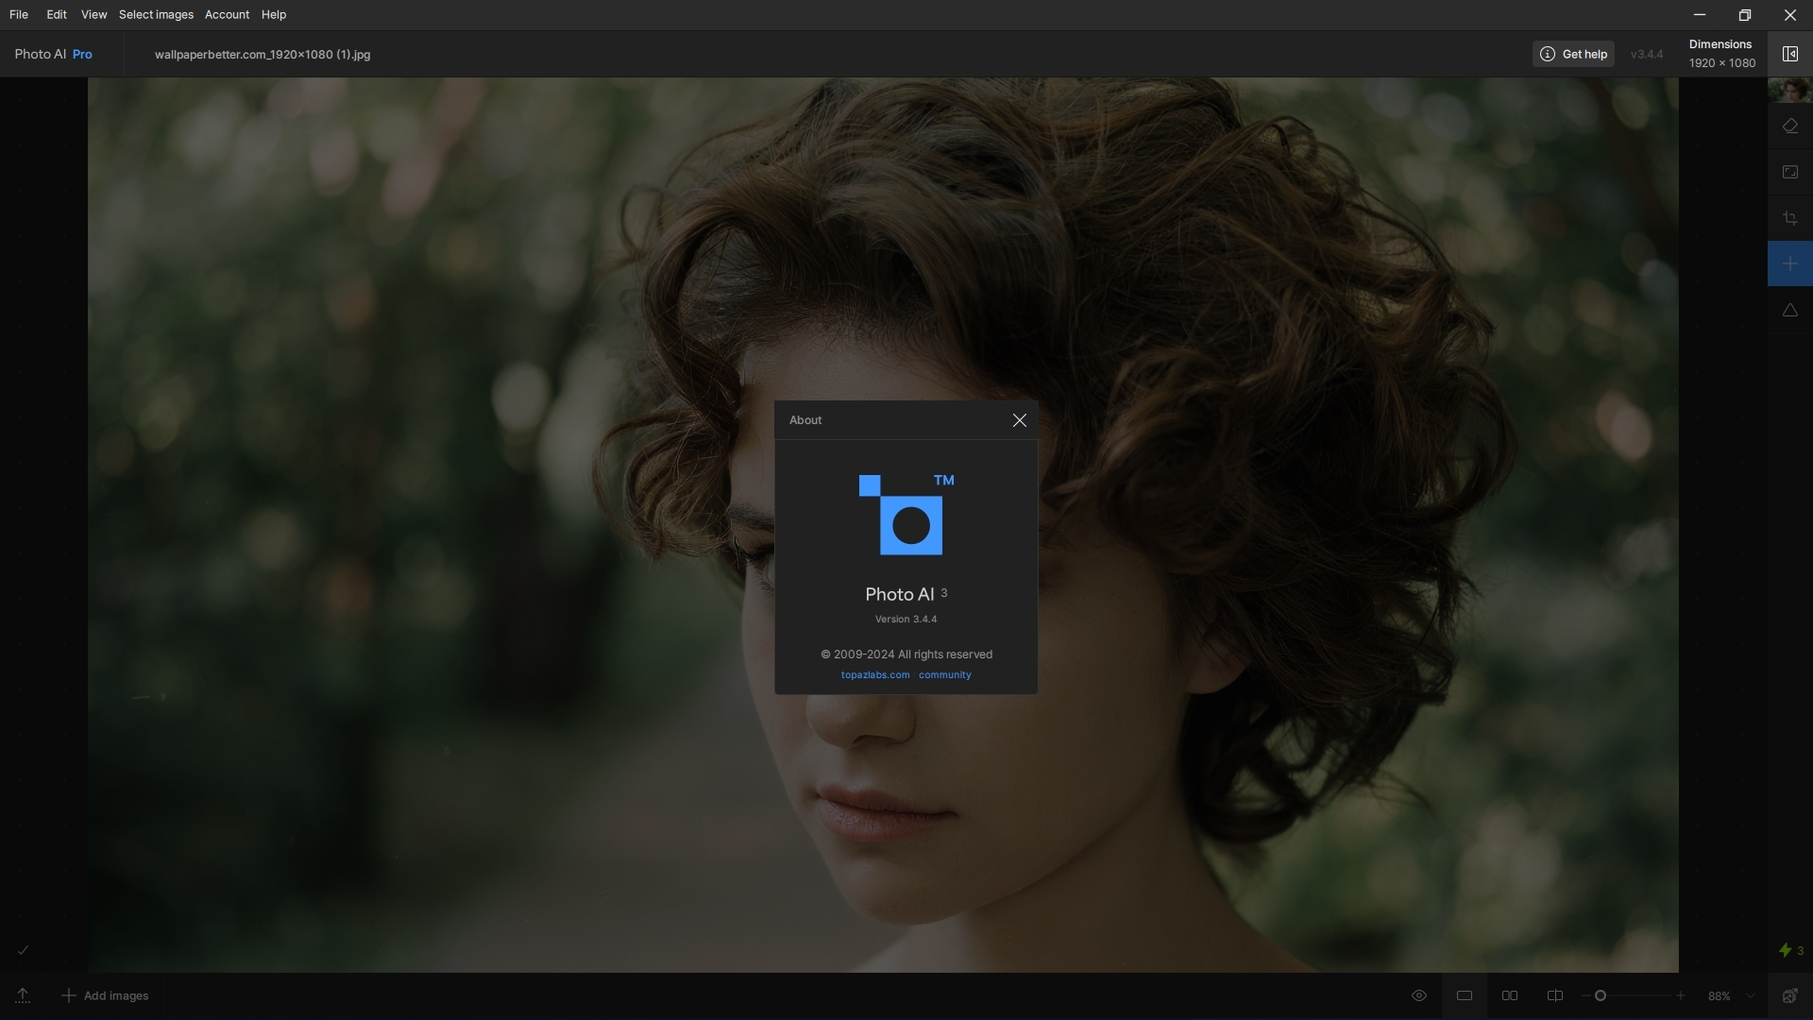
Task: Open the topazlabs.com link
Action: click(x=875, y=675)
